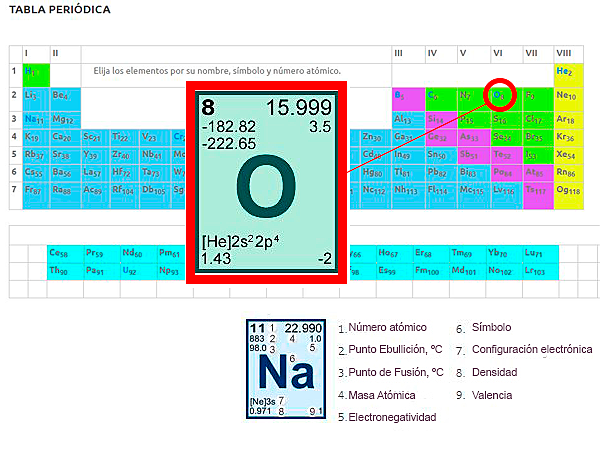Select the Thorium Th90 cell
The height and width of the screenshot is (450, 600).
point(65,271)
